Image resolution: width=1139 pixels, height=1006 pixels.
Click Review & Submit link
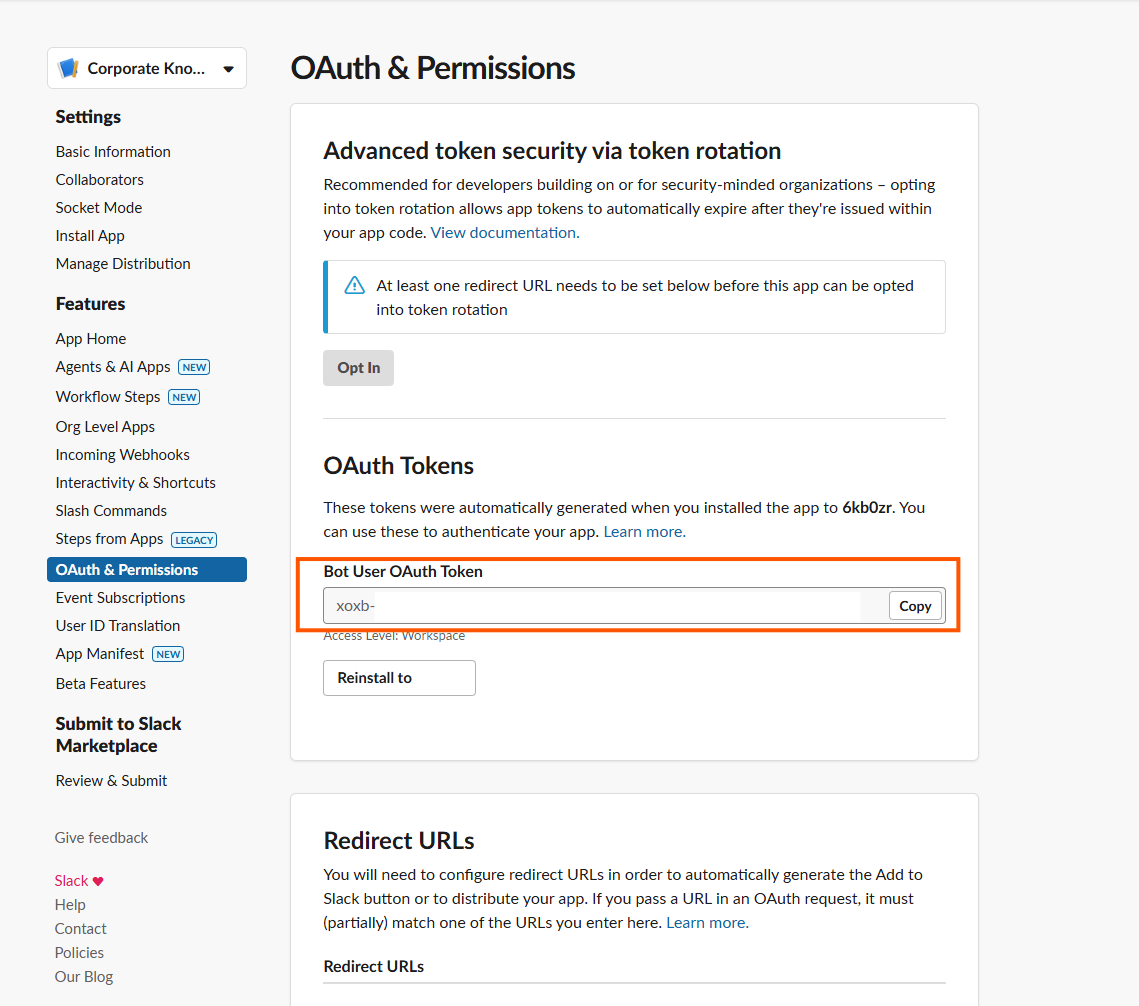point(111,781)
